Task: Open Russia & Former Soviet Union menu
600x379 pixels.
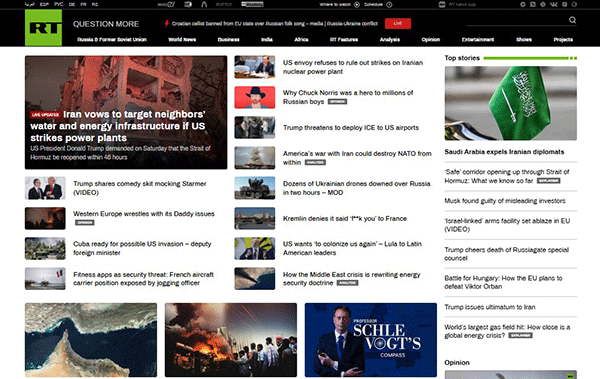Action: pos(112,39)
